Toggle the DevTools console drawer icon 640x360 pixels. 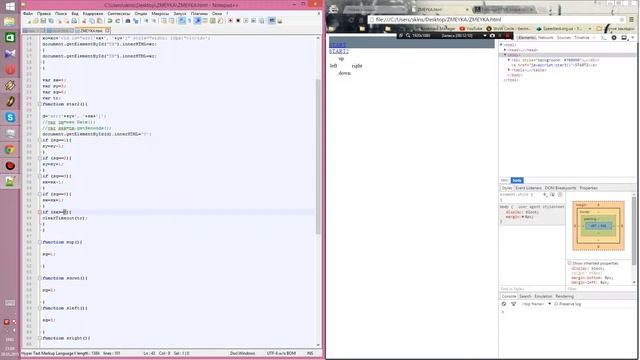tap(604, 38)
